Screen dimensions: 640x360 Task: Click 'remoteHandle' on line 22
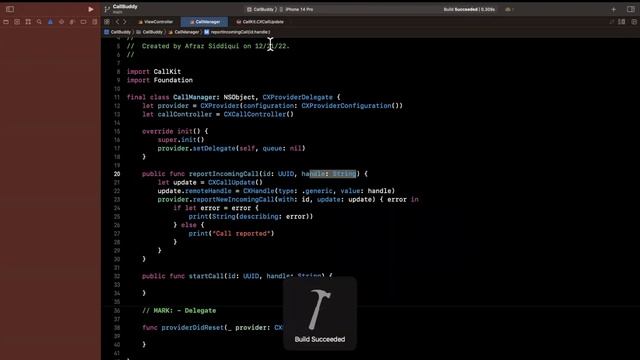(208, 191)
